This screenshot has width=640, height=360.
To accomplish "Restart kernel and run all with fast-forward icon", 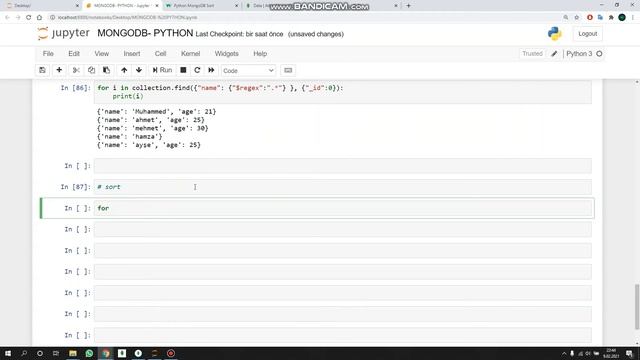I will coord(211,70).
